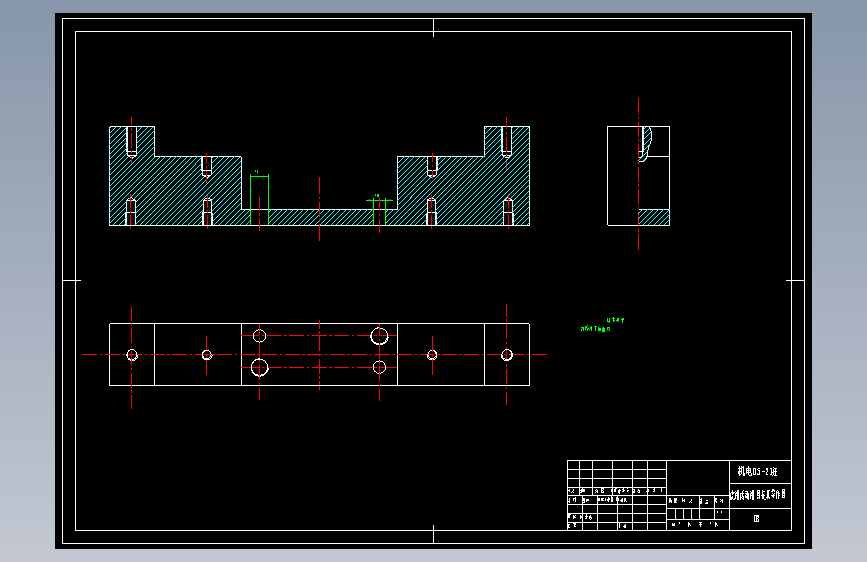Select the title block text 机电05-2班

tap(757, 471)
